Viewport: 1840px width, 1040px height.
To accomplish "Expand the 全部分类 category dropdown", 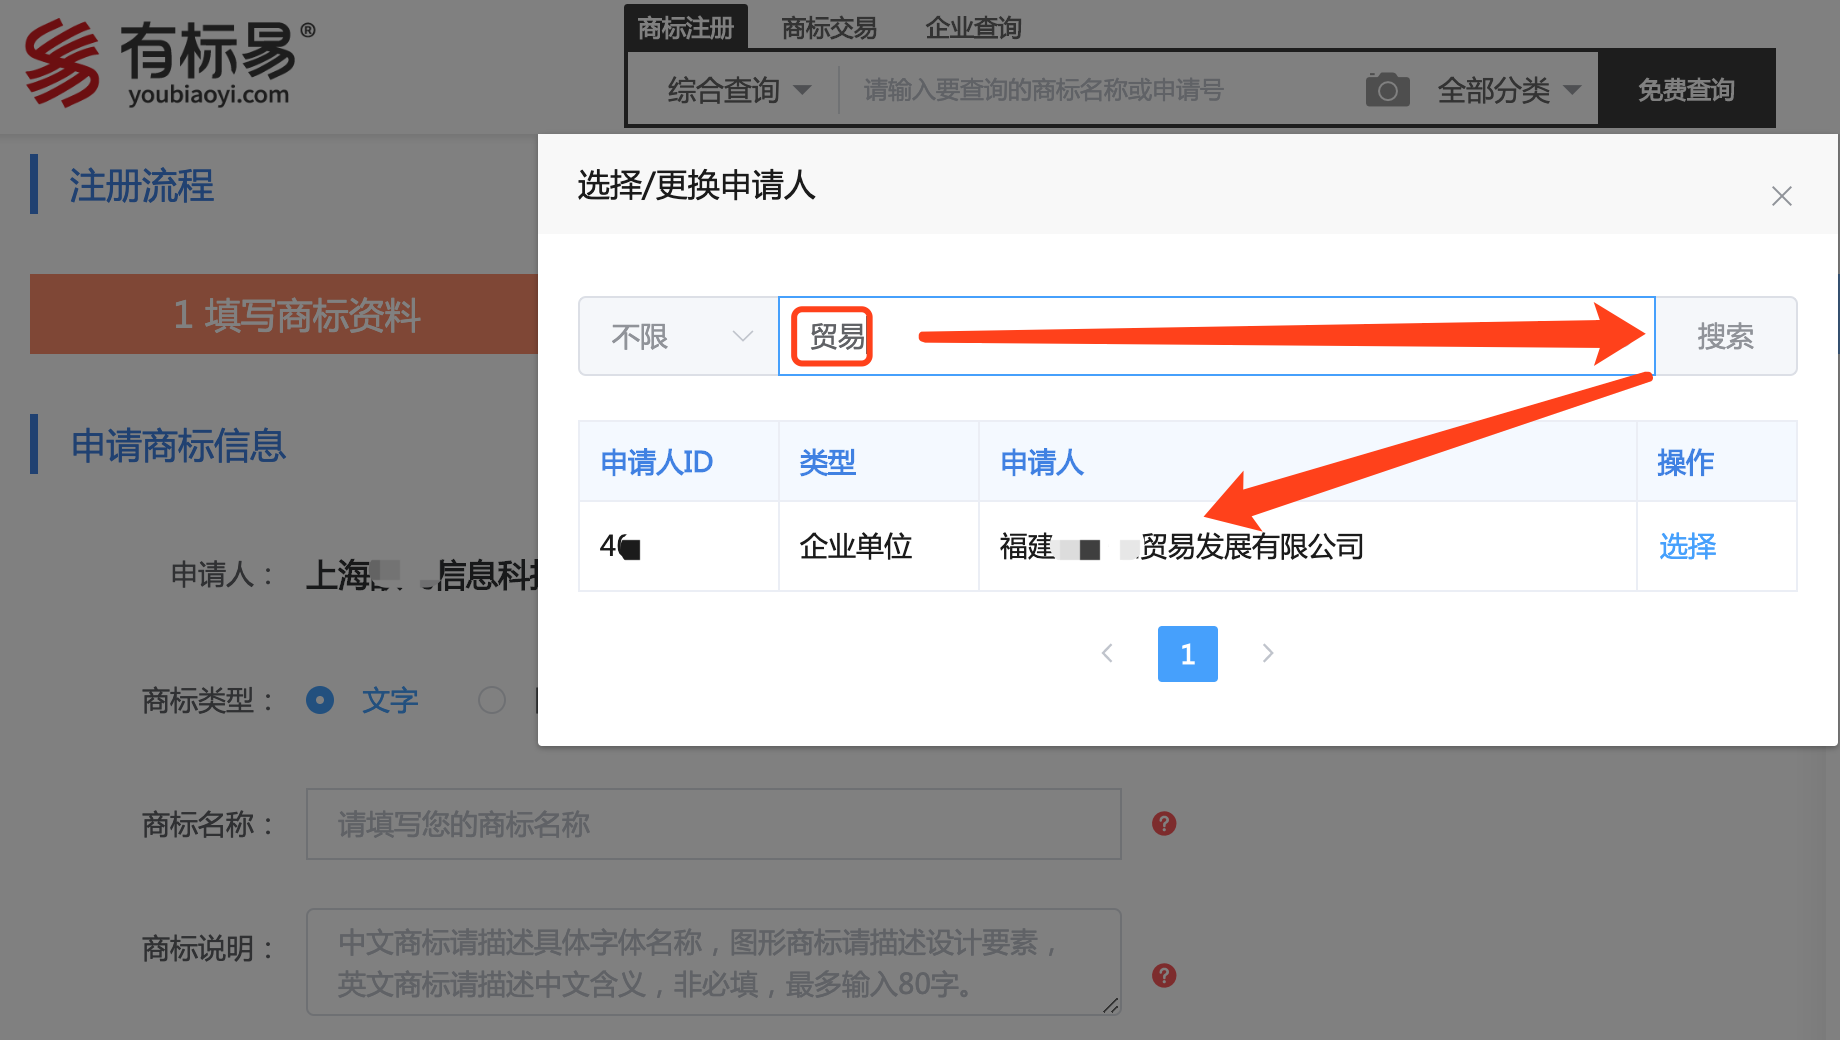I will (x=1509, y=90).
